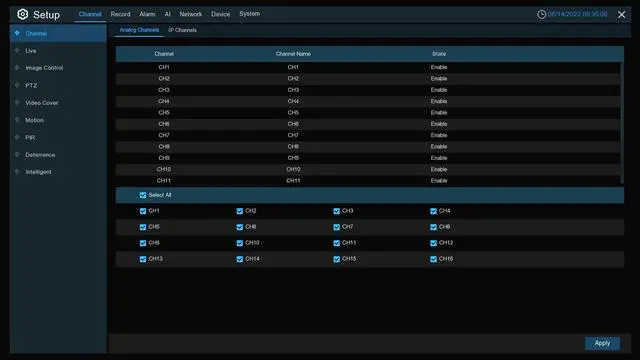Click CH5 in the Channel Name column

tap(293, 112)
